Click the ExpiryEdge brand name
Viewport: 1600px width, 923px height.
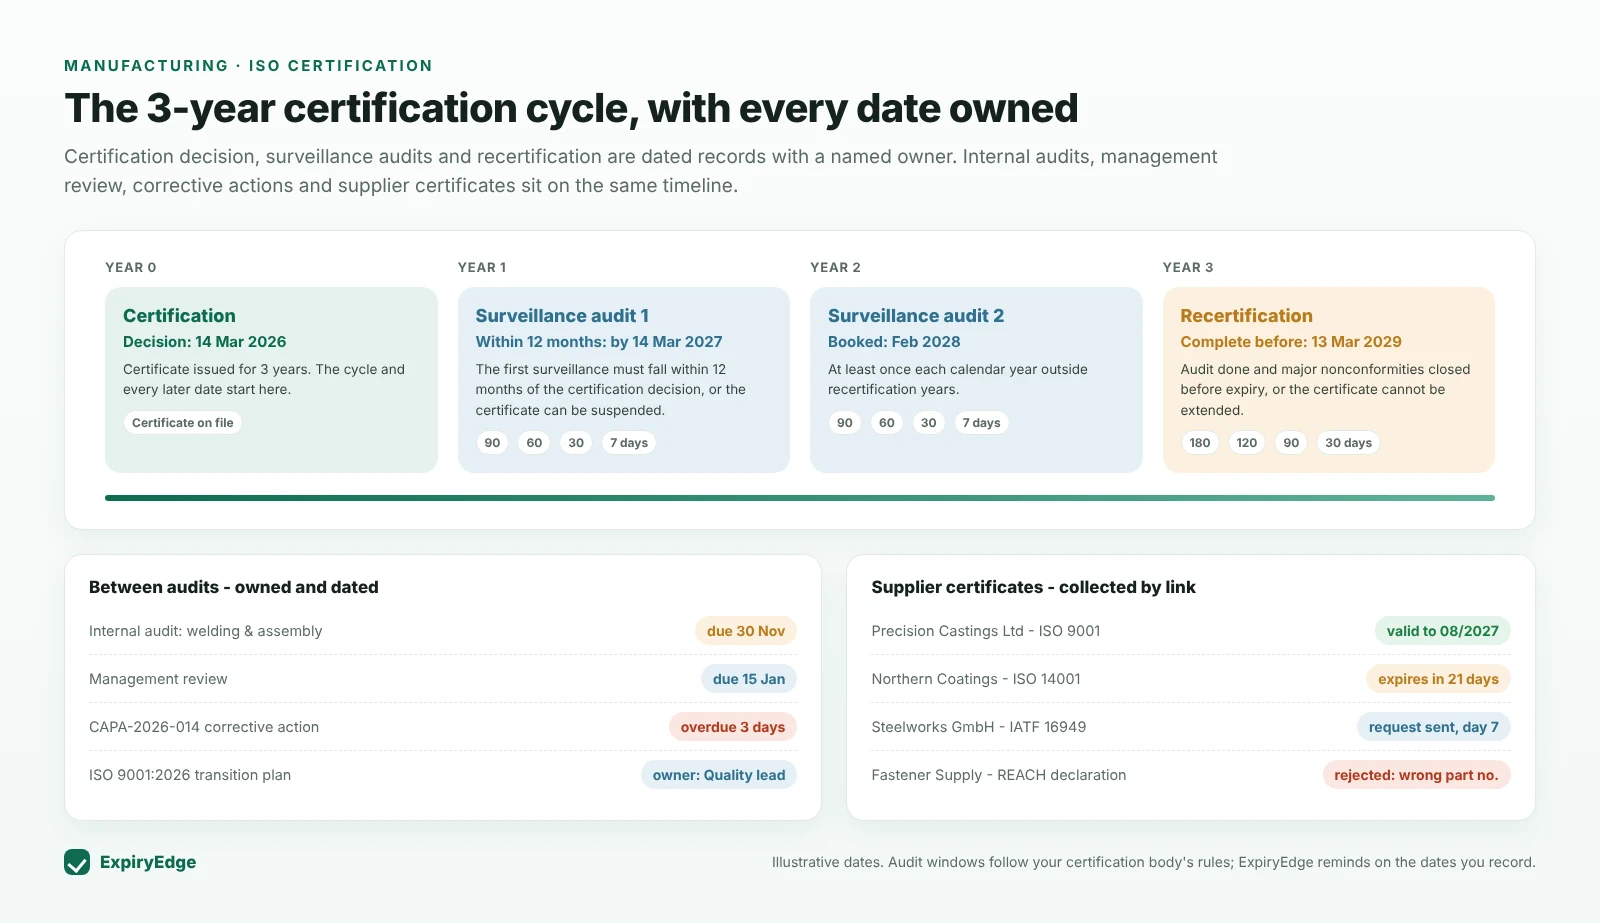click(x=148, y=862)
